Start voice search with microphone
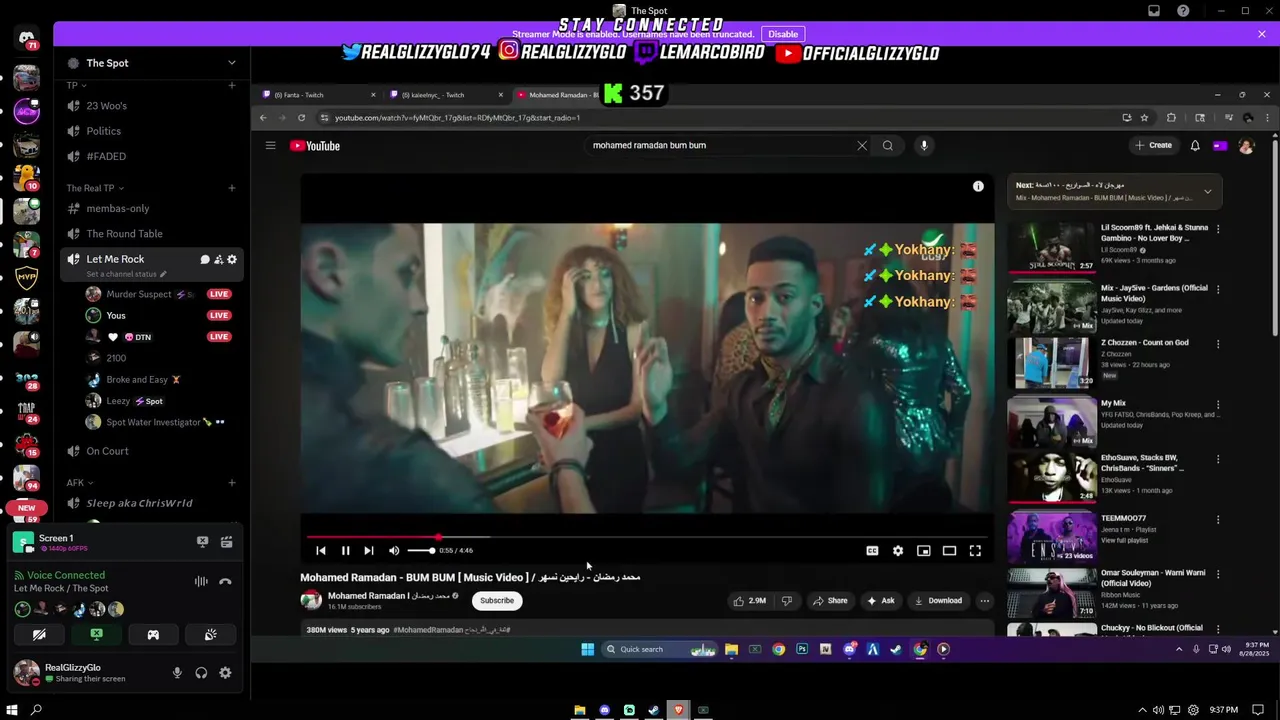The width and height of the screenshot is (1280, 720). coord(924,145)
